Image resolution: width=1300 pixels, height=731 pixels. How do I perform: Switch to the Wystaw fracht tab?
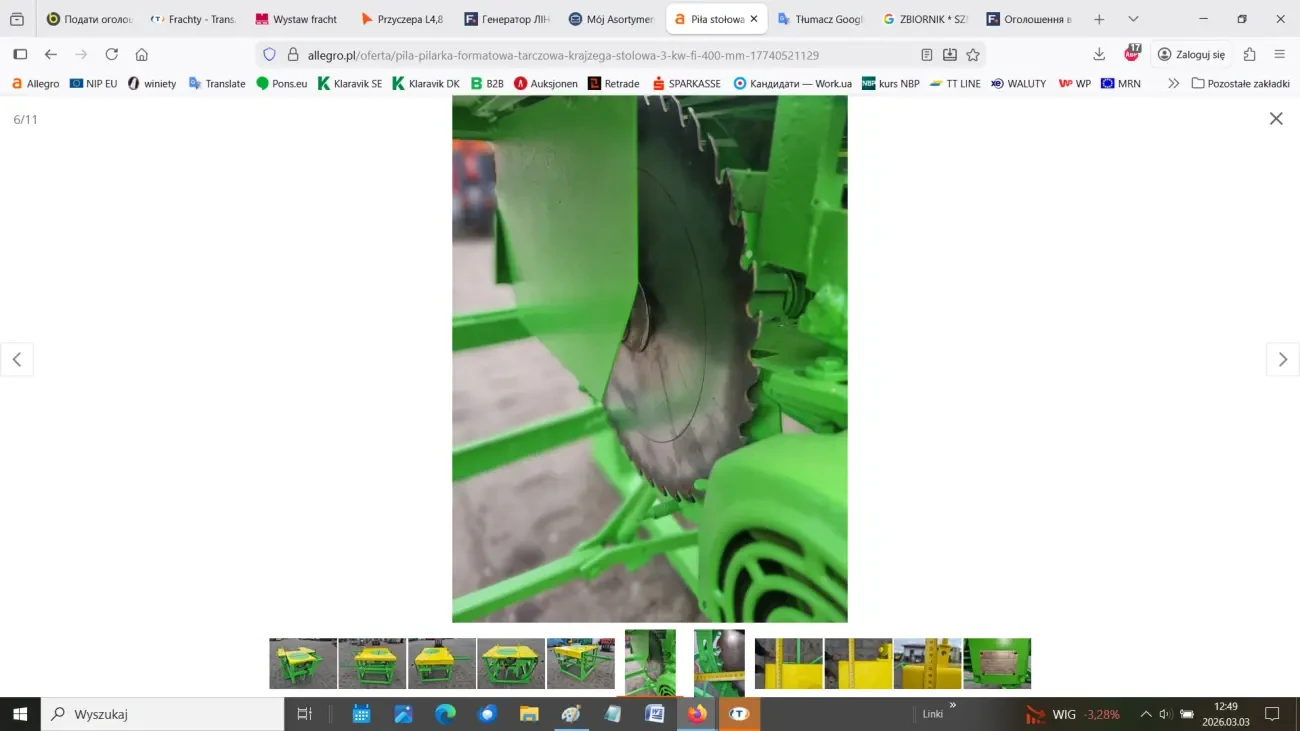coord(297,19)
